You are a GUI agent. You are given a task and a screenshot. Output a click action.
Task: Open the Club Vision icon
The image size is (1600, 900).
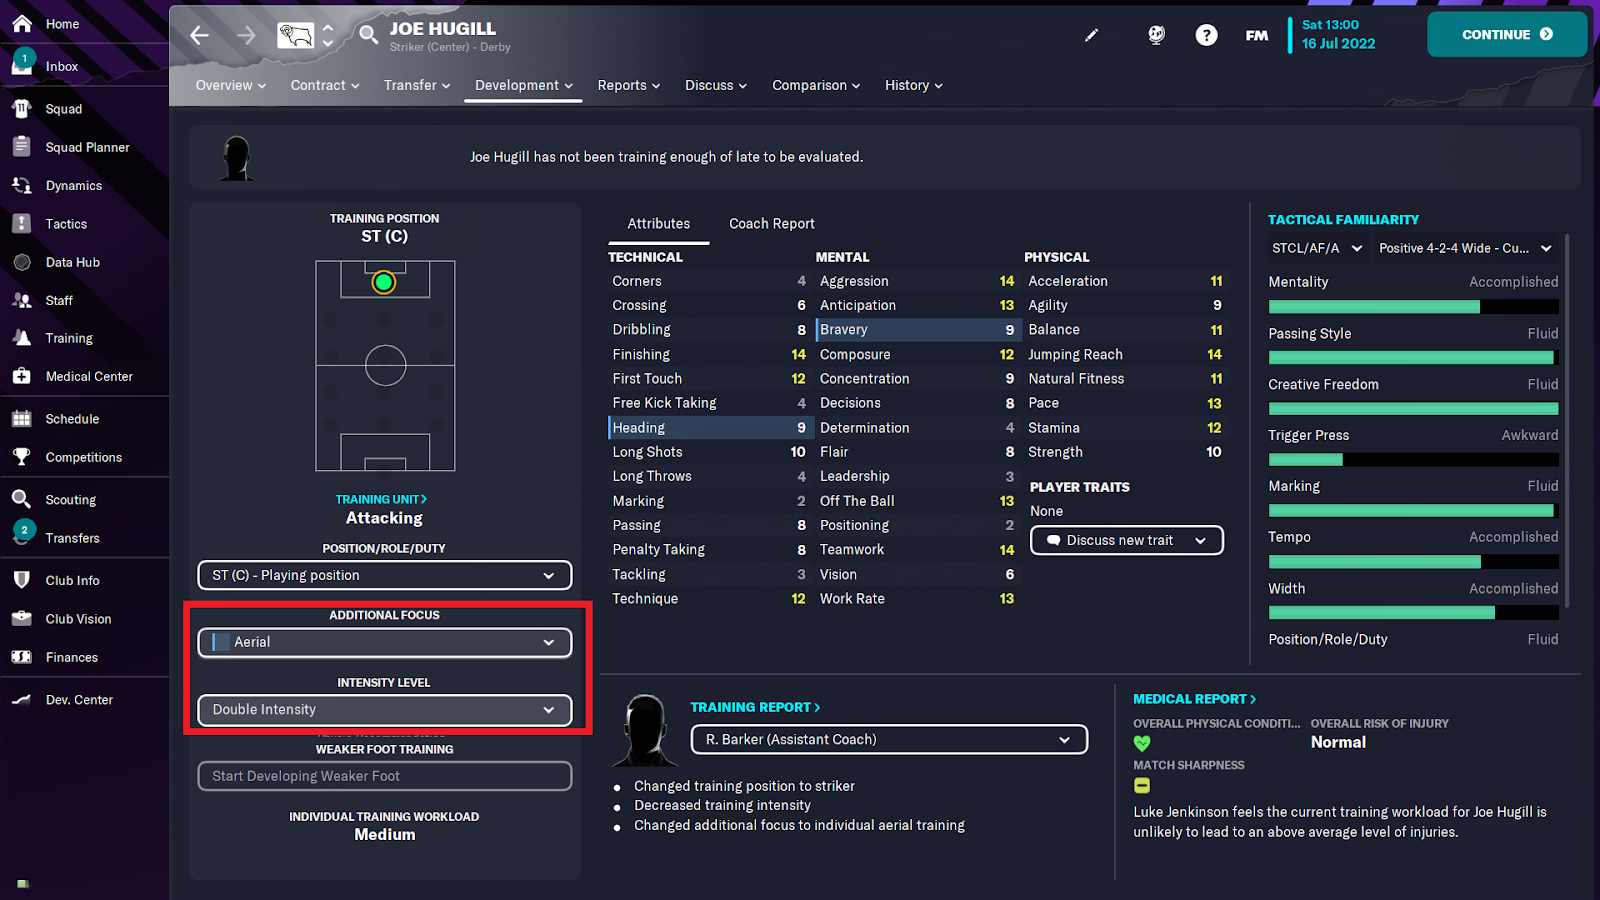tap(22, 618)
